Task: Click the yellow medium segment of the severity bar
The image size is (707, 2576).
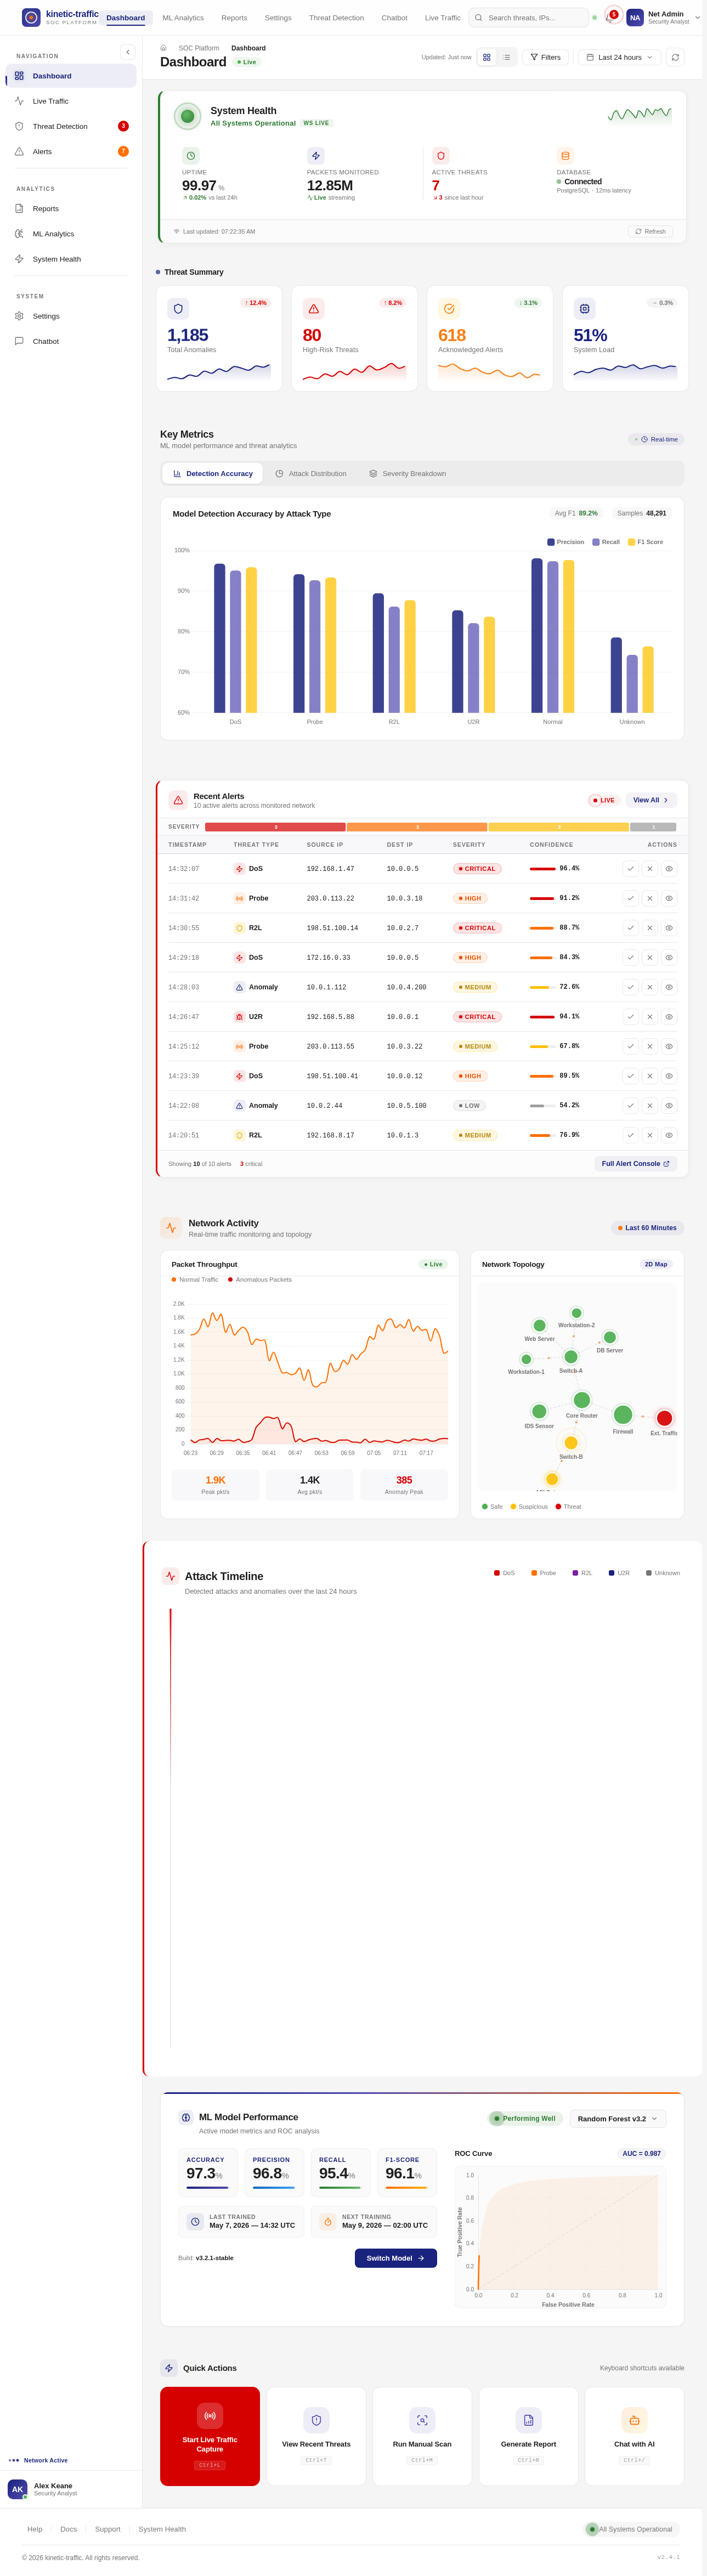Action: click(x=558, y=827)
